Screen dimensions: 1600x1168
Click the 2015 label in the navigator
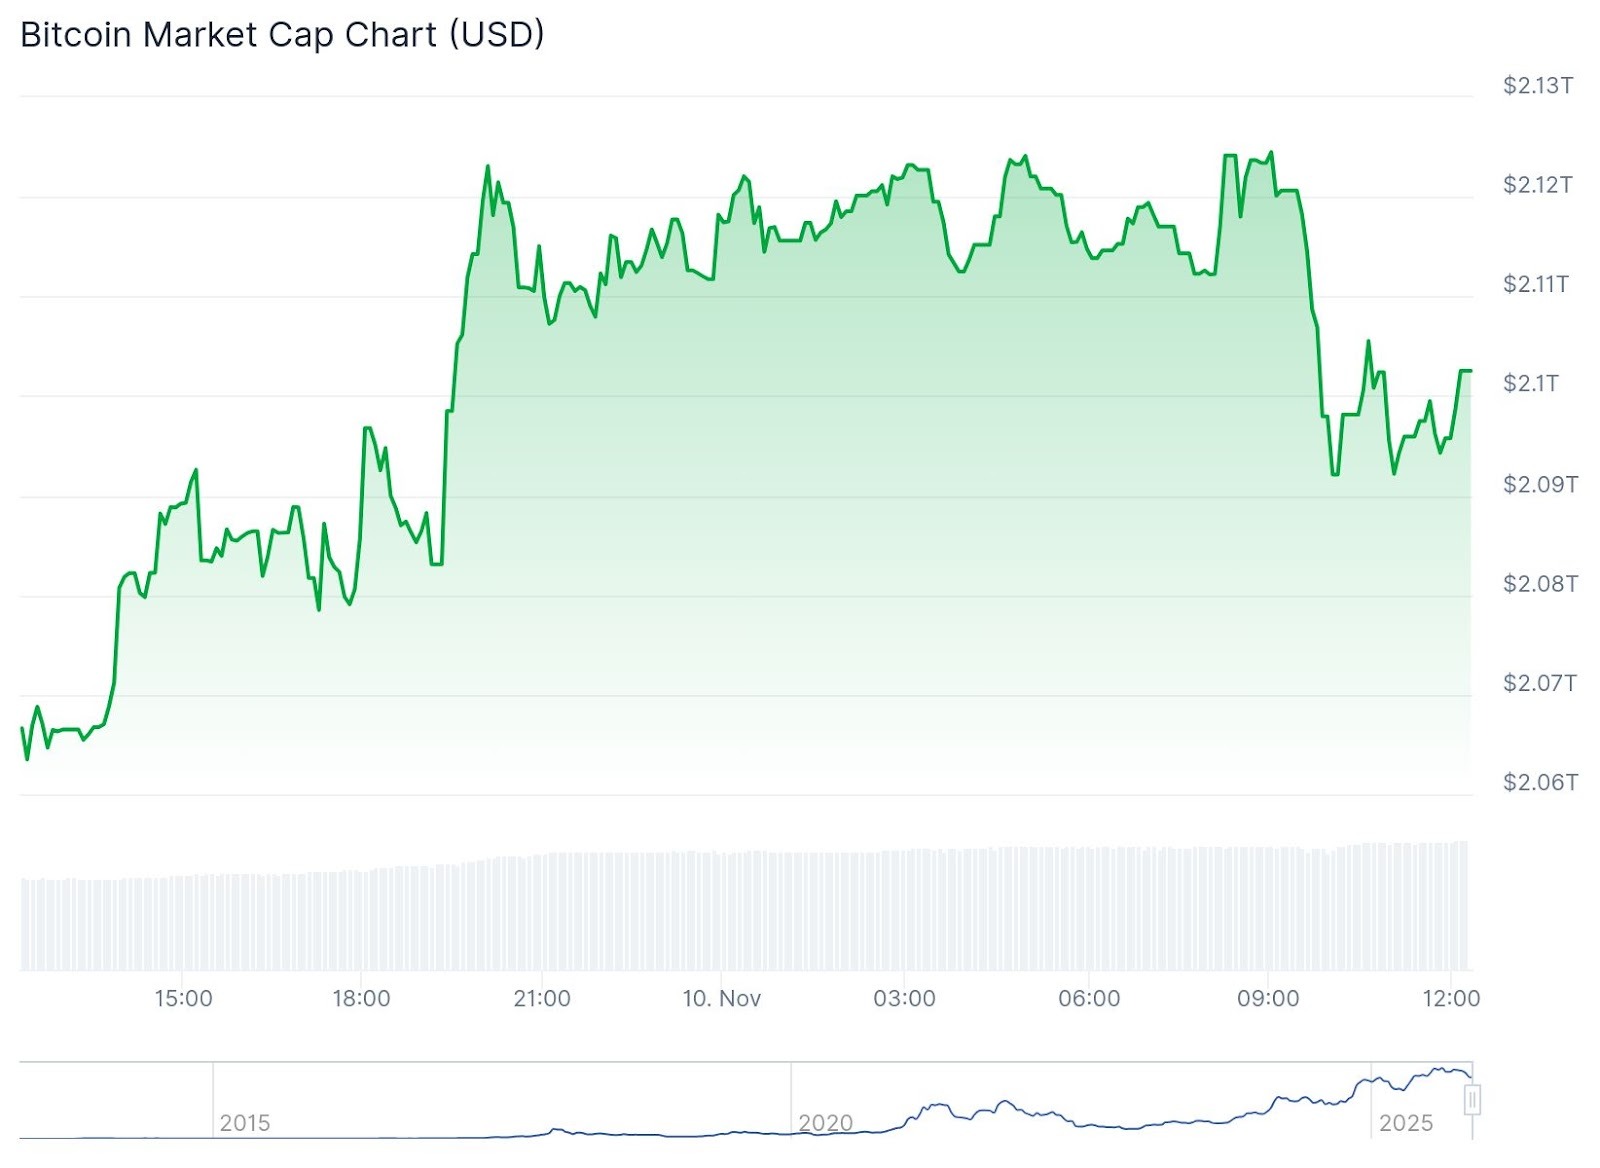pos(245,1123)
